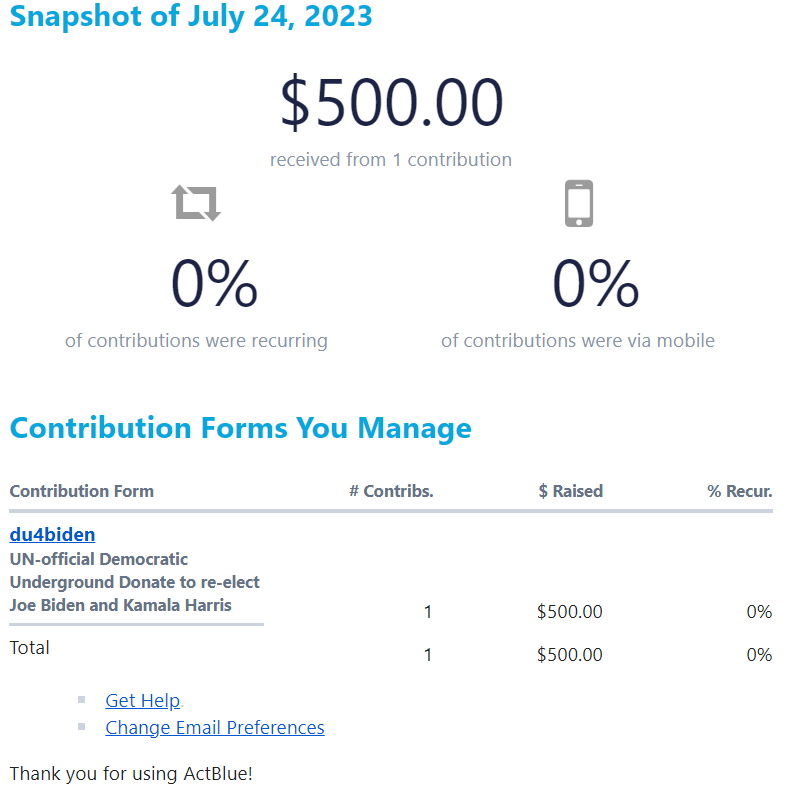Click the # Contribs. column header
This screenshot has height=800, width=786.
tap(391, 491)
